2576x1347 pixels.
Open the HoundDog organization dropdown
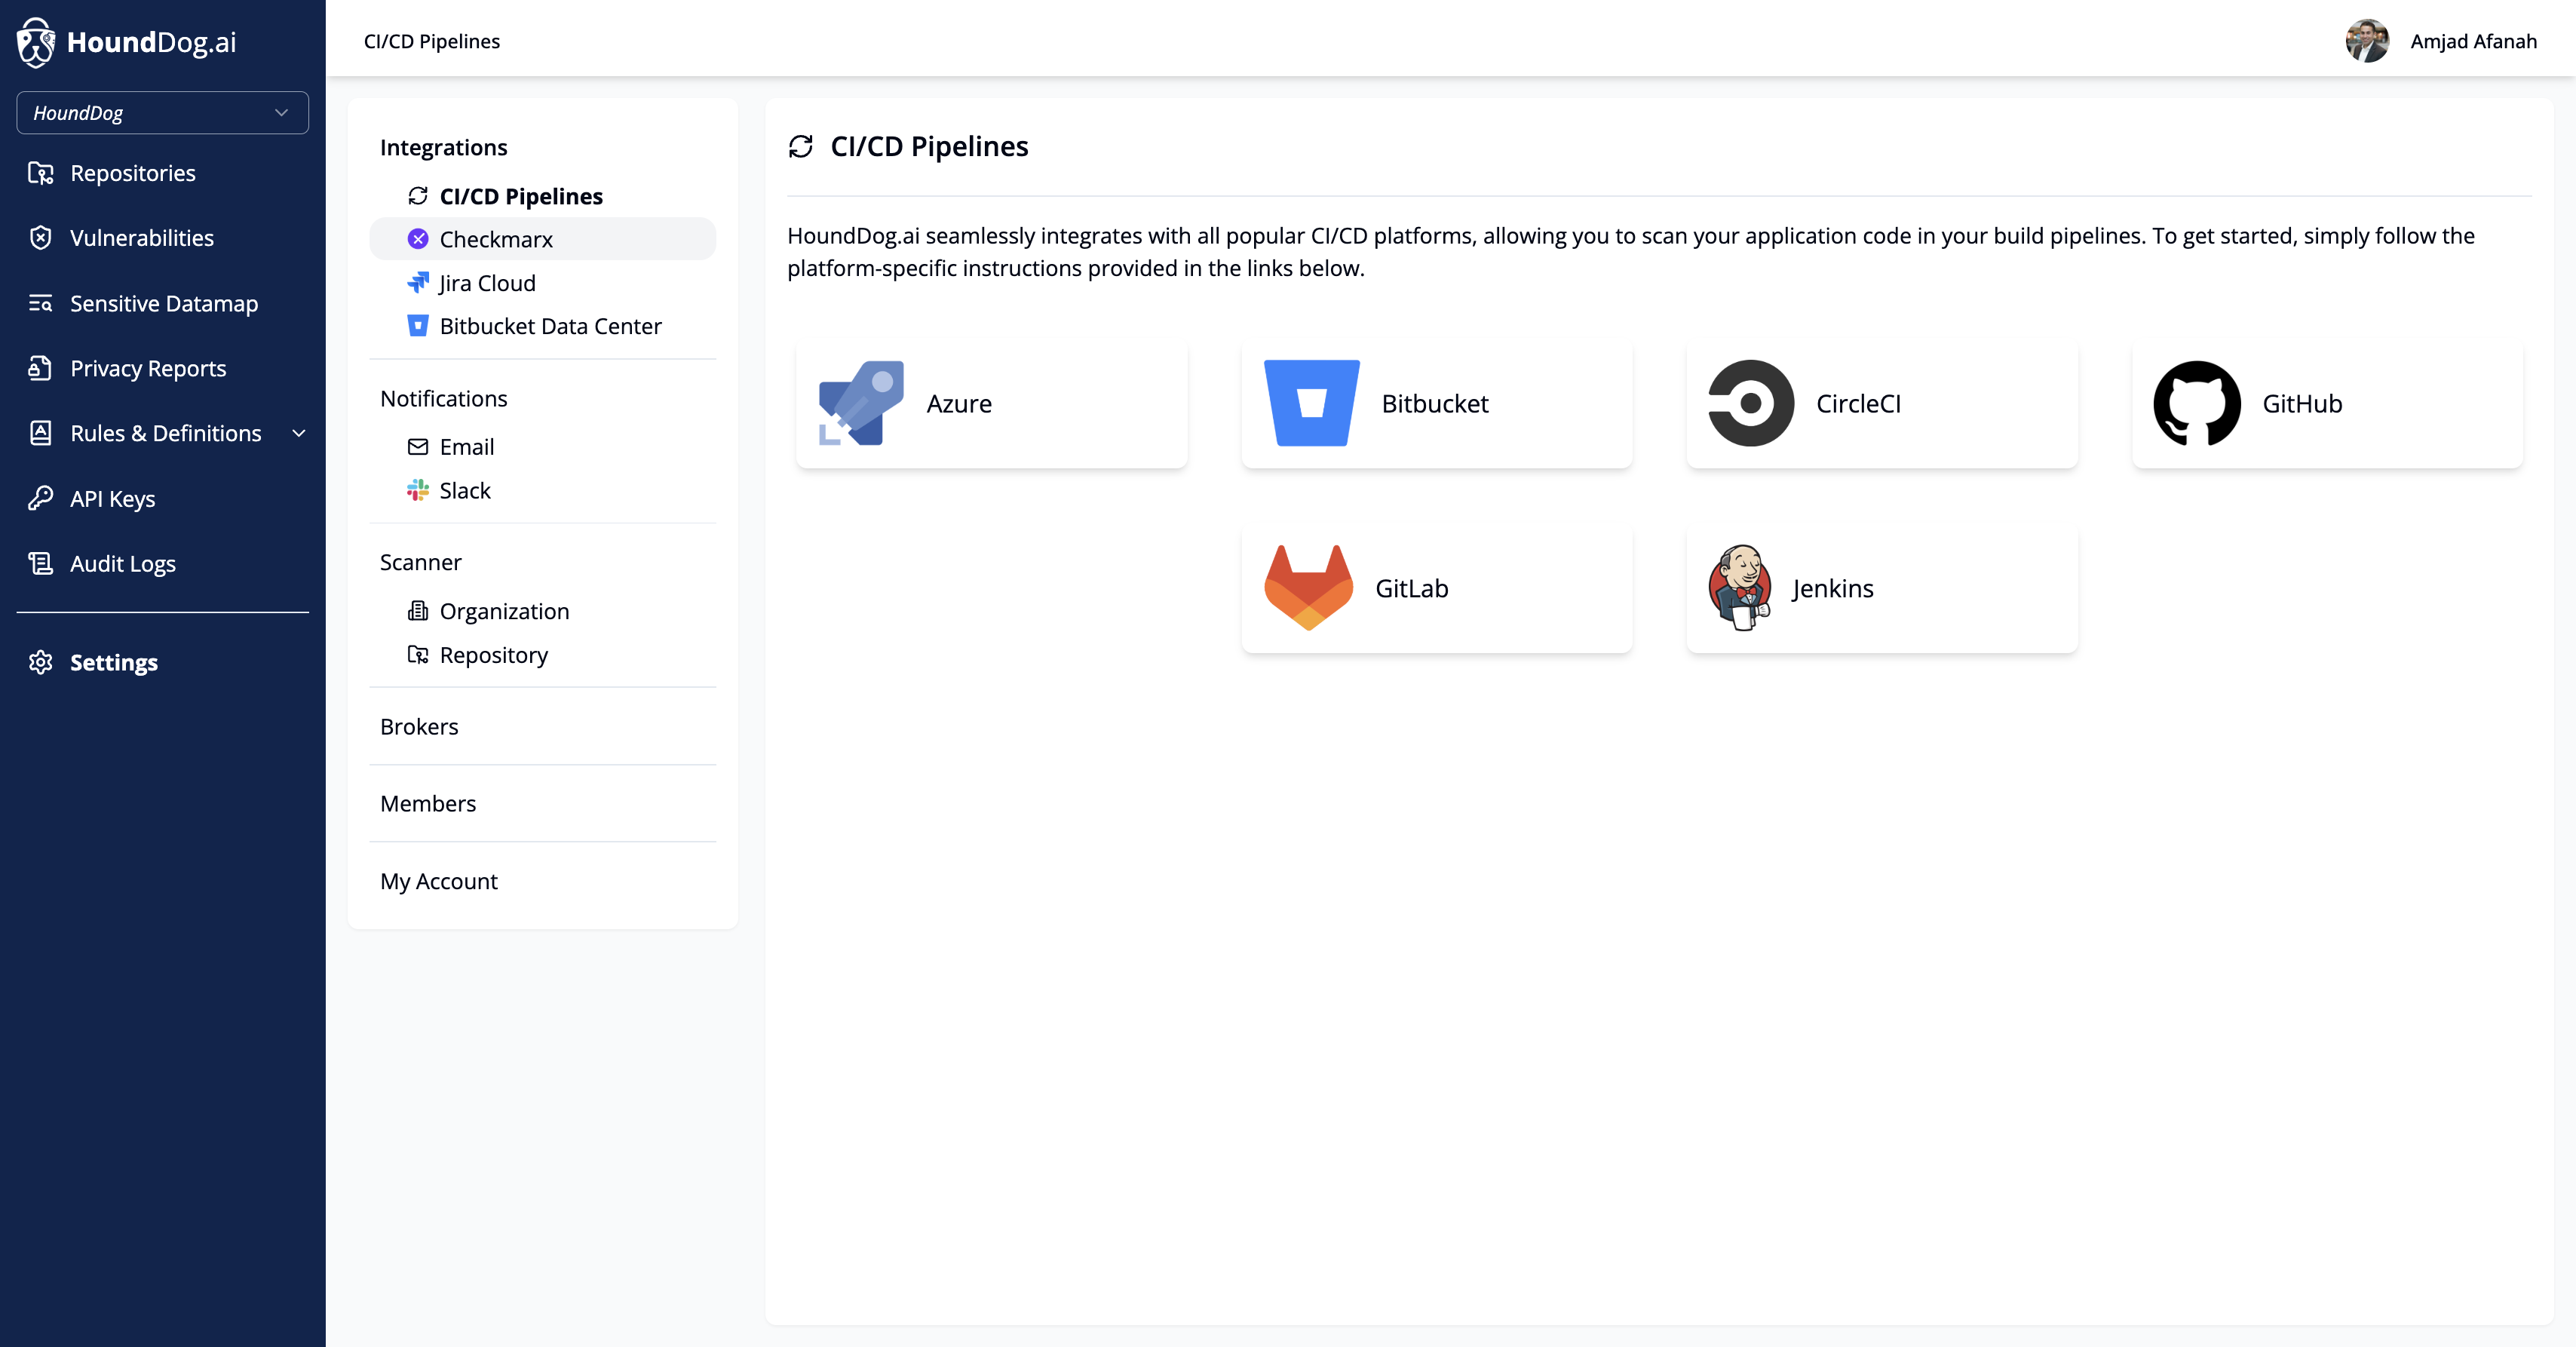162,113
